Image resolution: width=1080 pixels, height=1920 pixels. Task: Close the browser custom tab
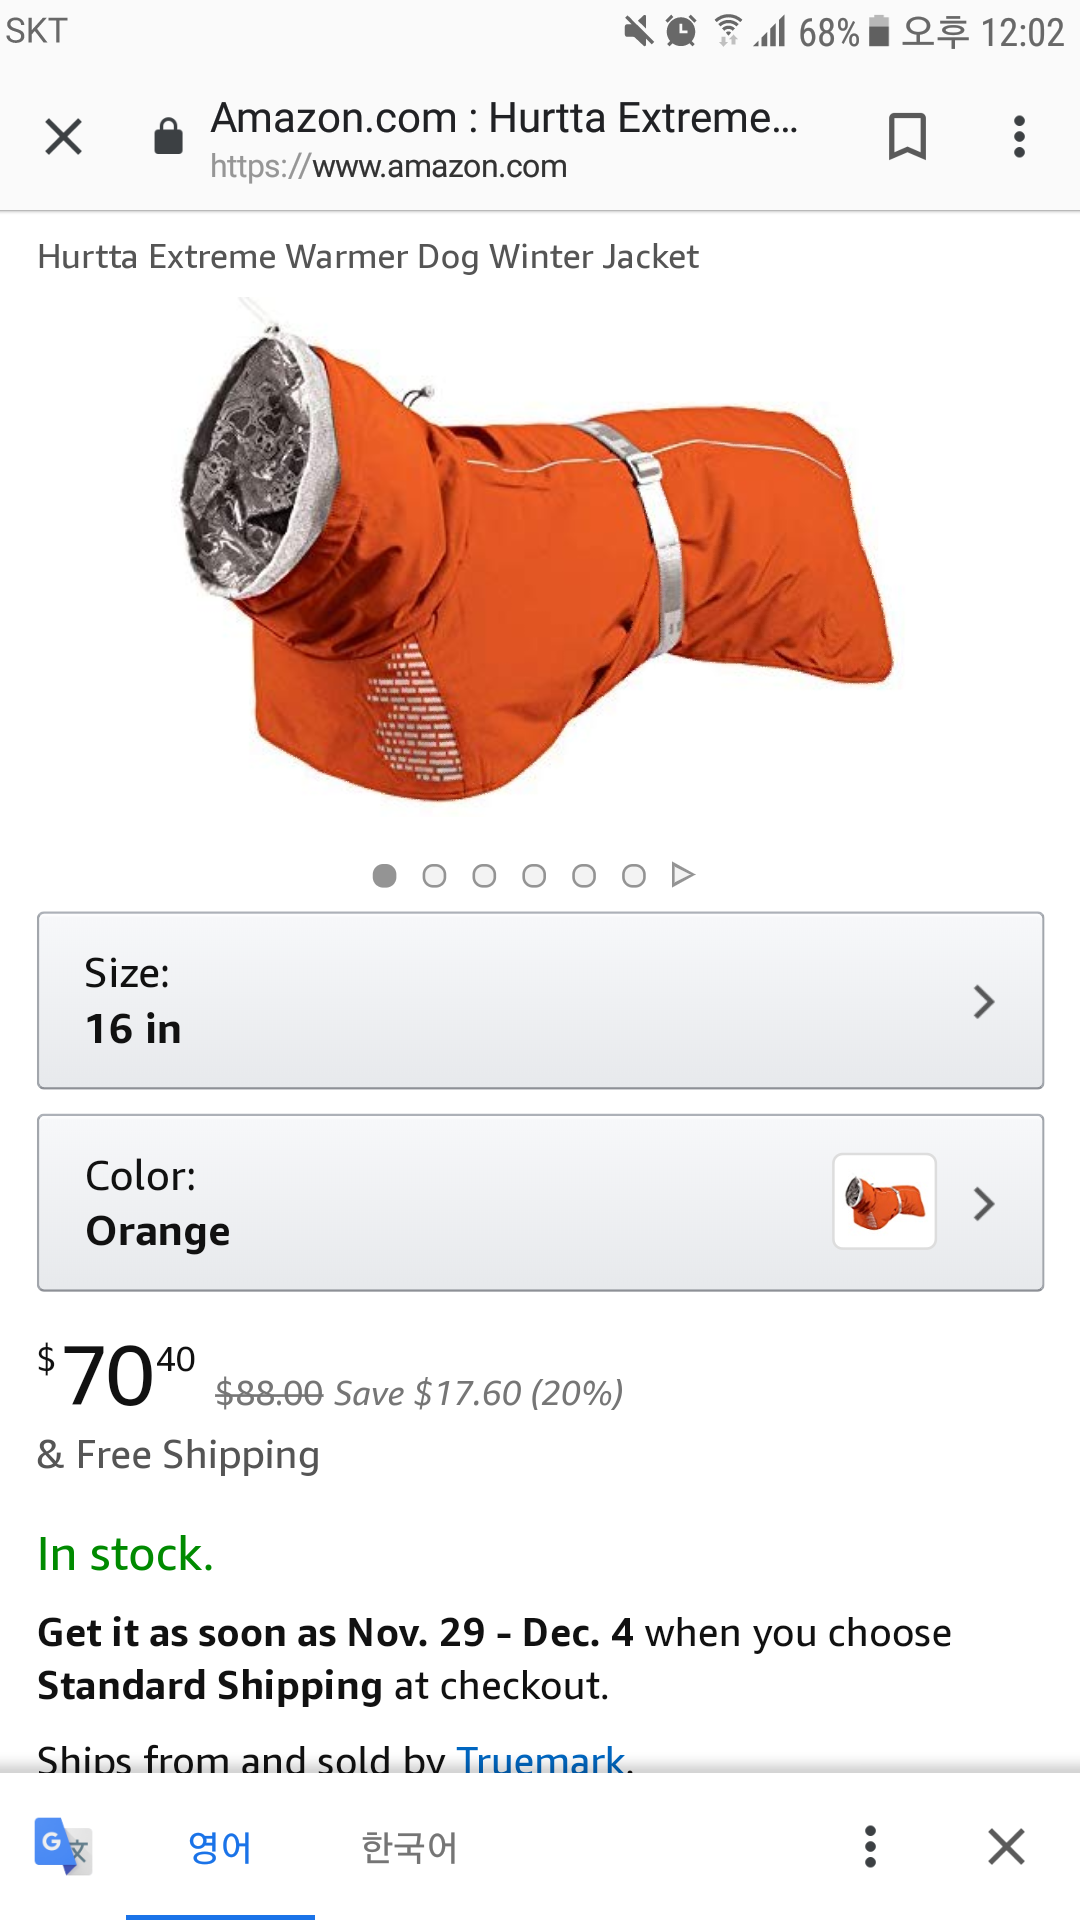coord(63,137)
